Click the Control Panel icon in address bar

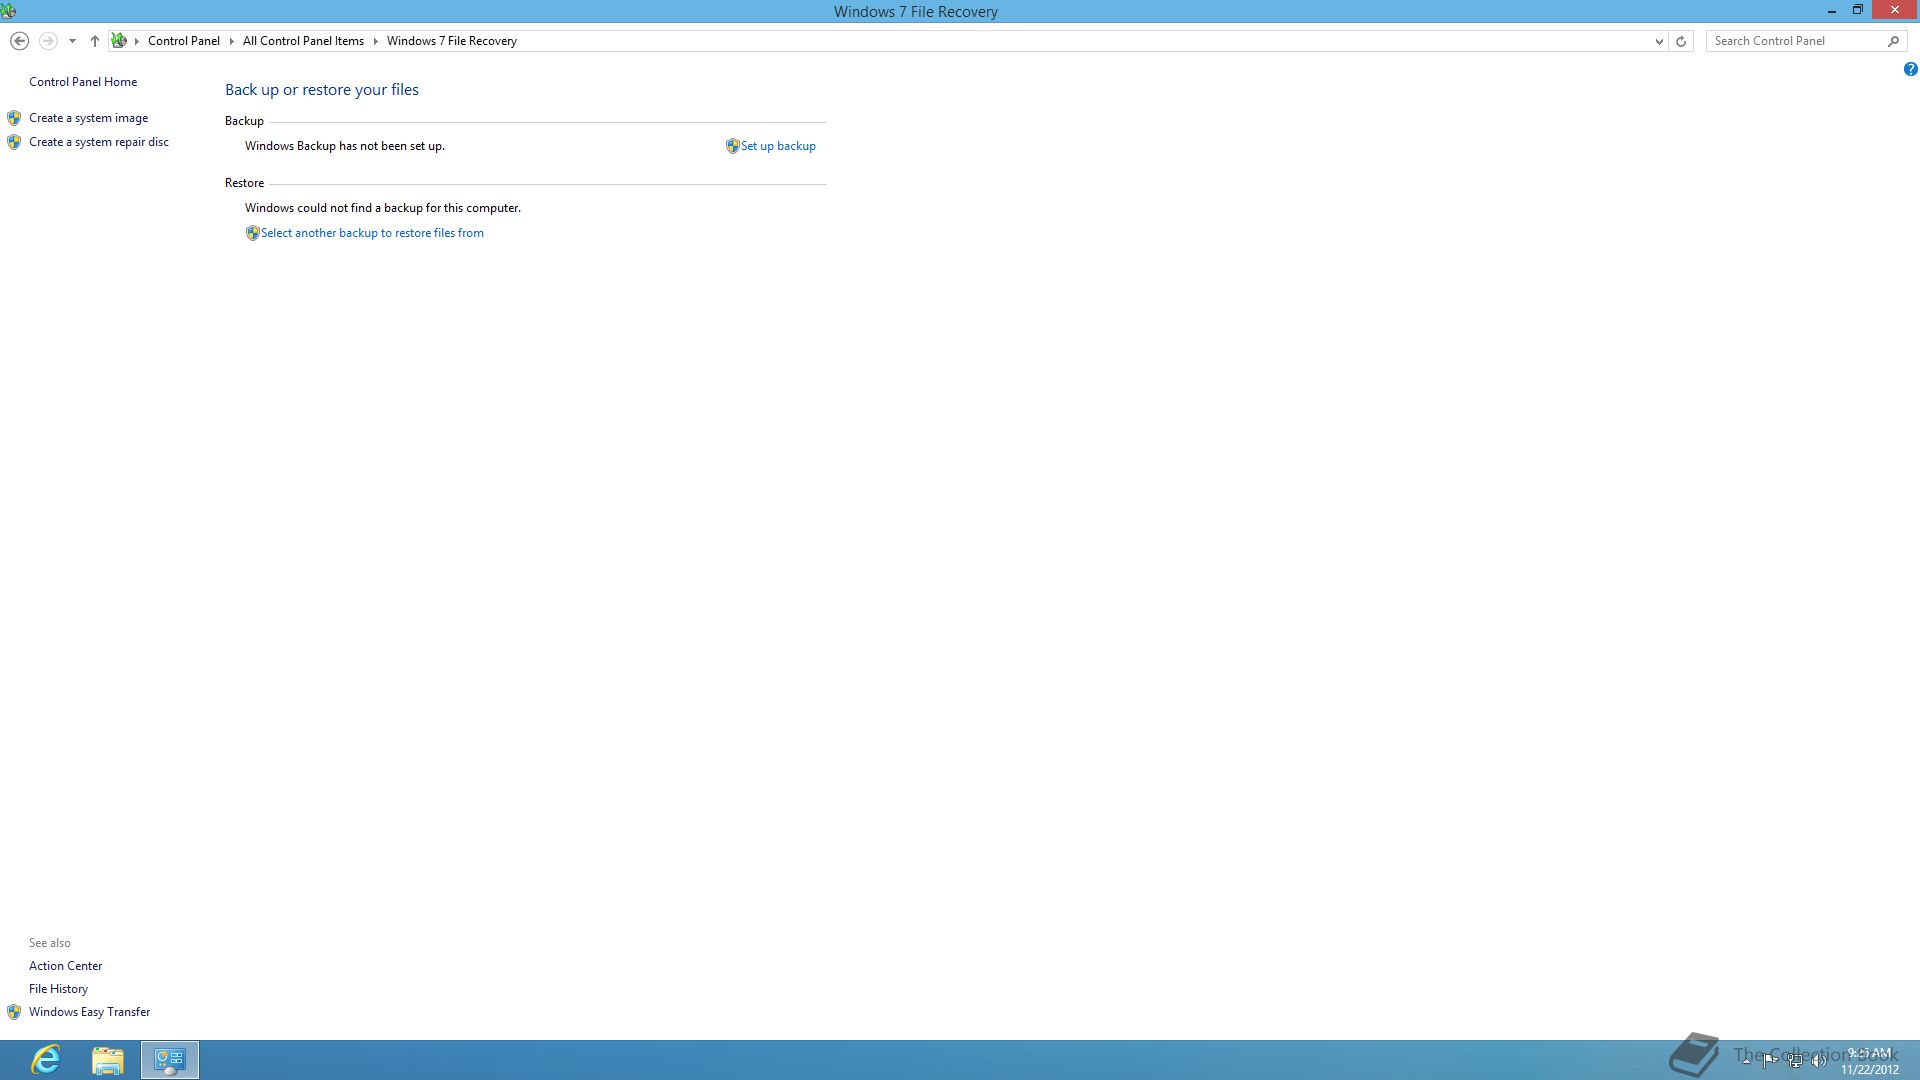click(x=119, y=41)
